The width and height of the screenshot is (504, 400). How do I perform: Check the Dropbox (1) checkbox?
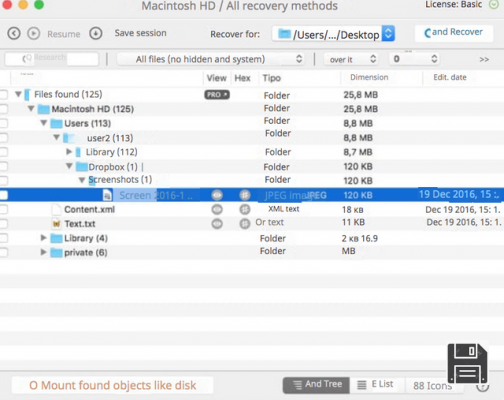click(x=3, y=166)
